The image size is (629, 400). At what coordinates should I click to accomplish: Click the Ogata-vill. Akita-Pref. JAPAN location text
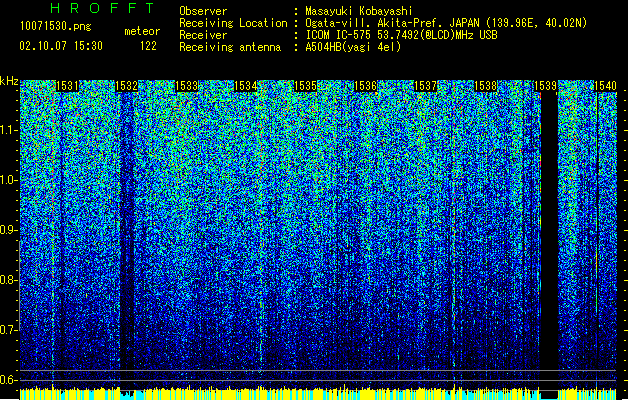(x=446, y=23)
